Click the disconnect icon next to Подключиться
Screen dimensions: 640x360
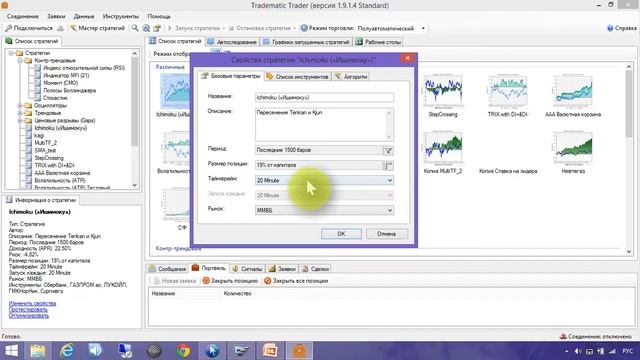(x=60, y=28)
